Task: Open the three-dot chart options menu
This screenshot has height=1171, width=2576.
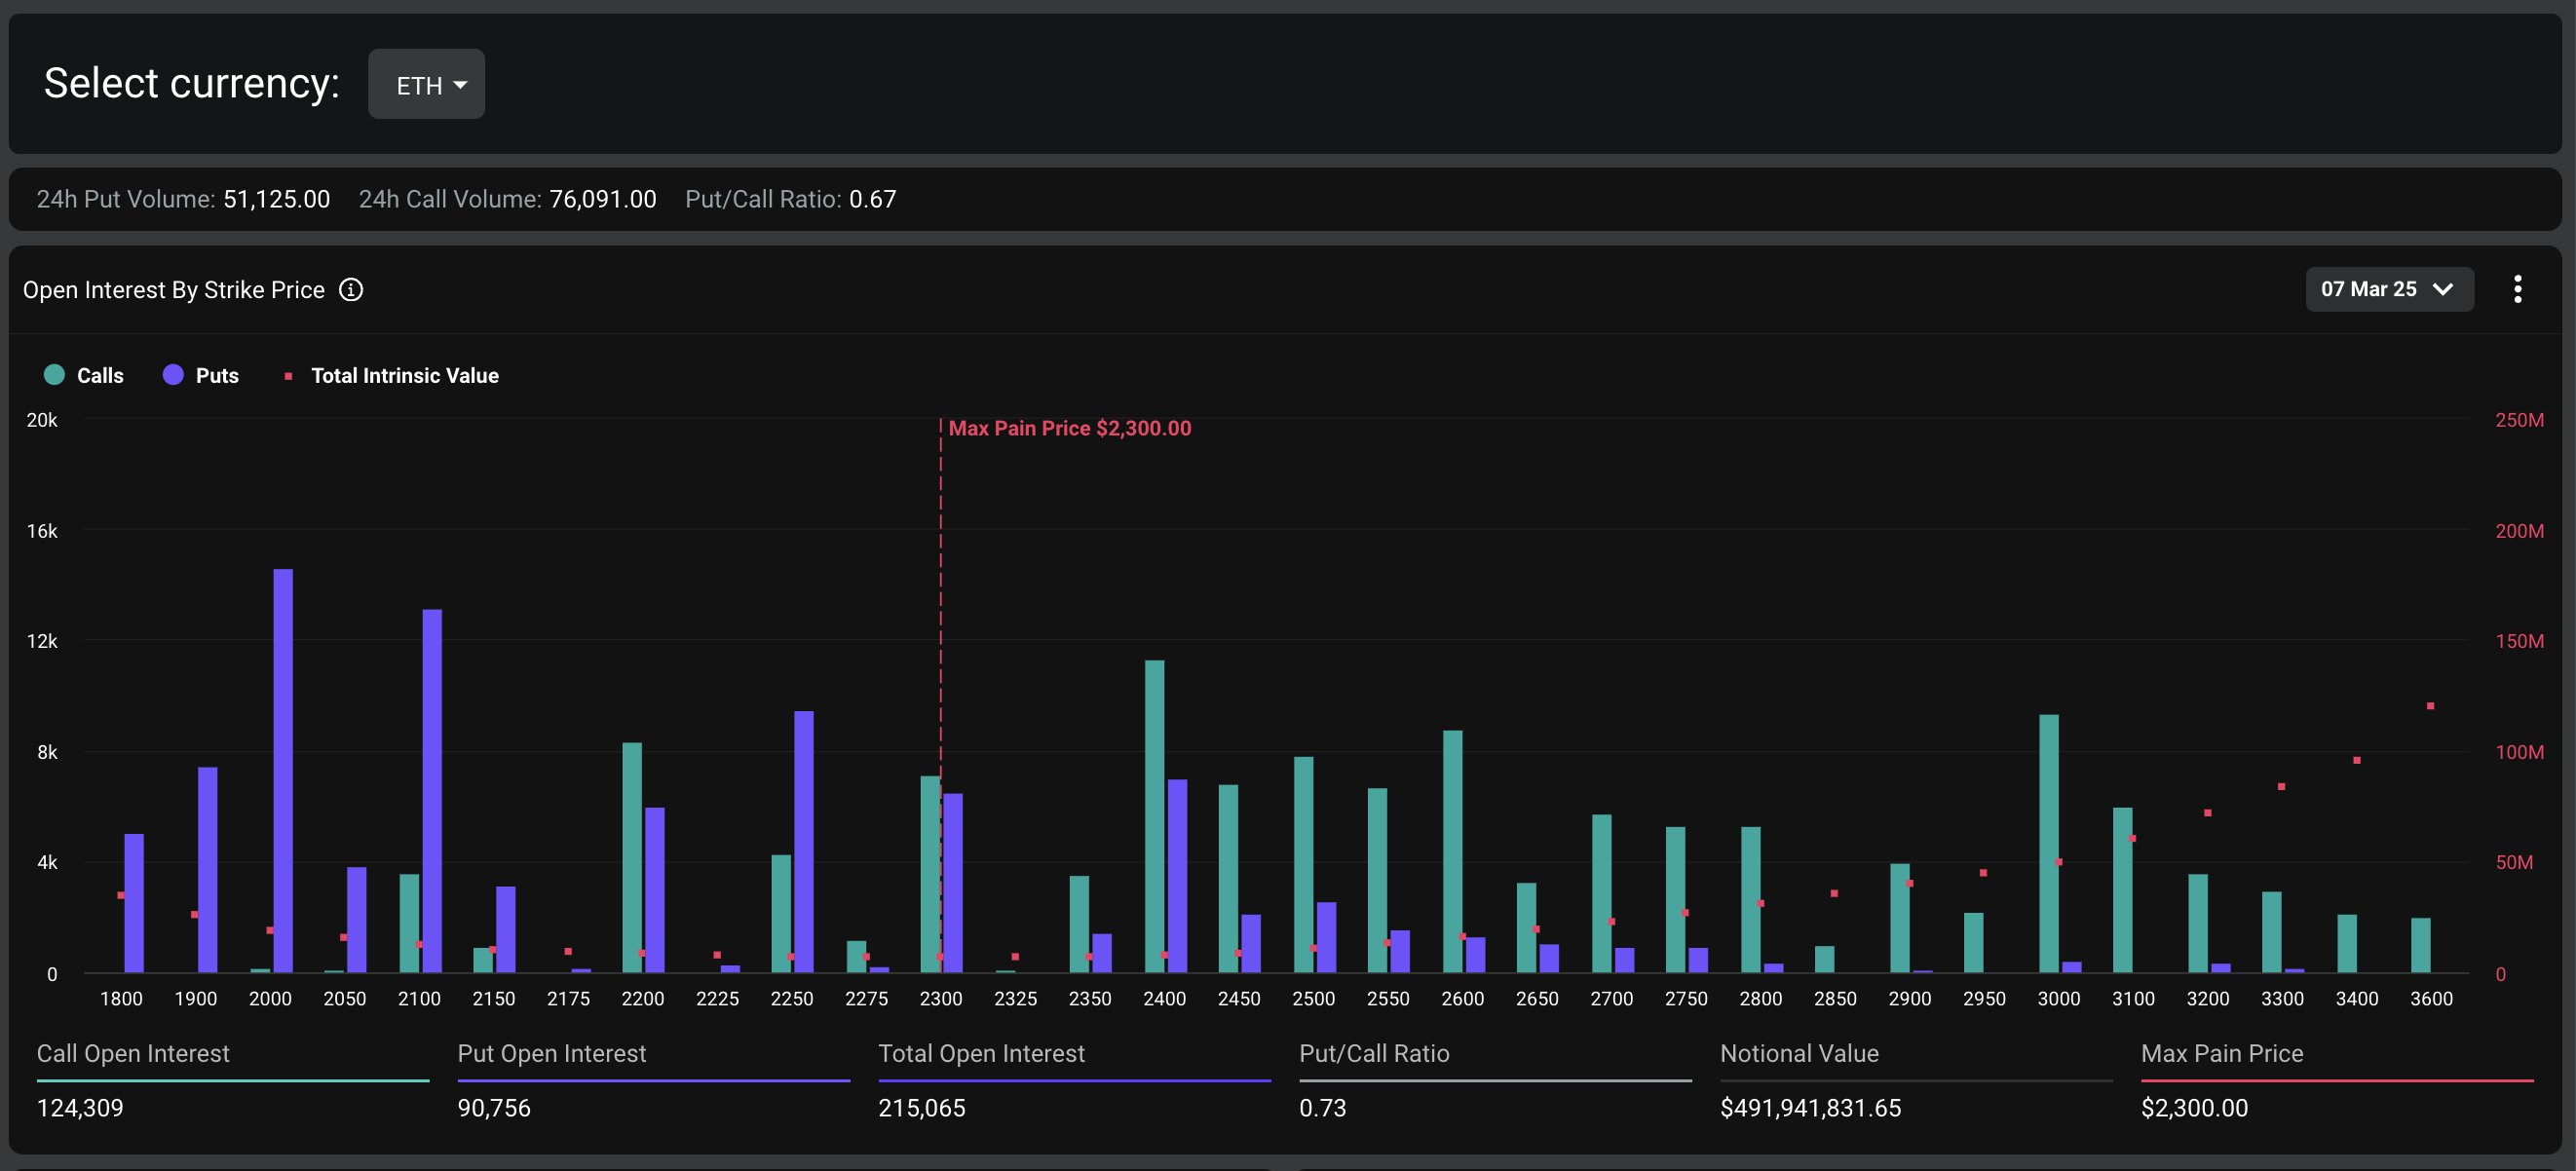Action: 2517,289
